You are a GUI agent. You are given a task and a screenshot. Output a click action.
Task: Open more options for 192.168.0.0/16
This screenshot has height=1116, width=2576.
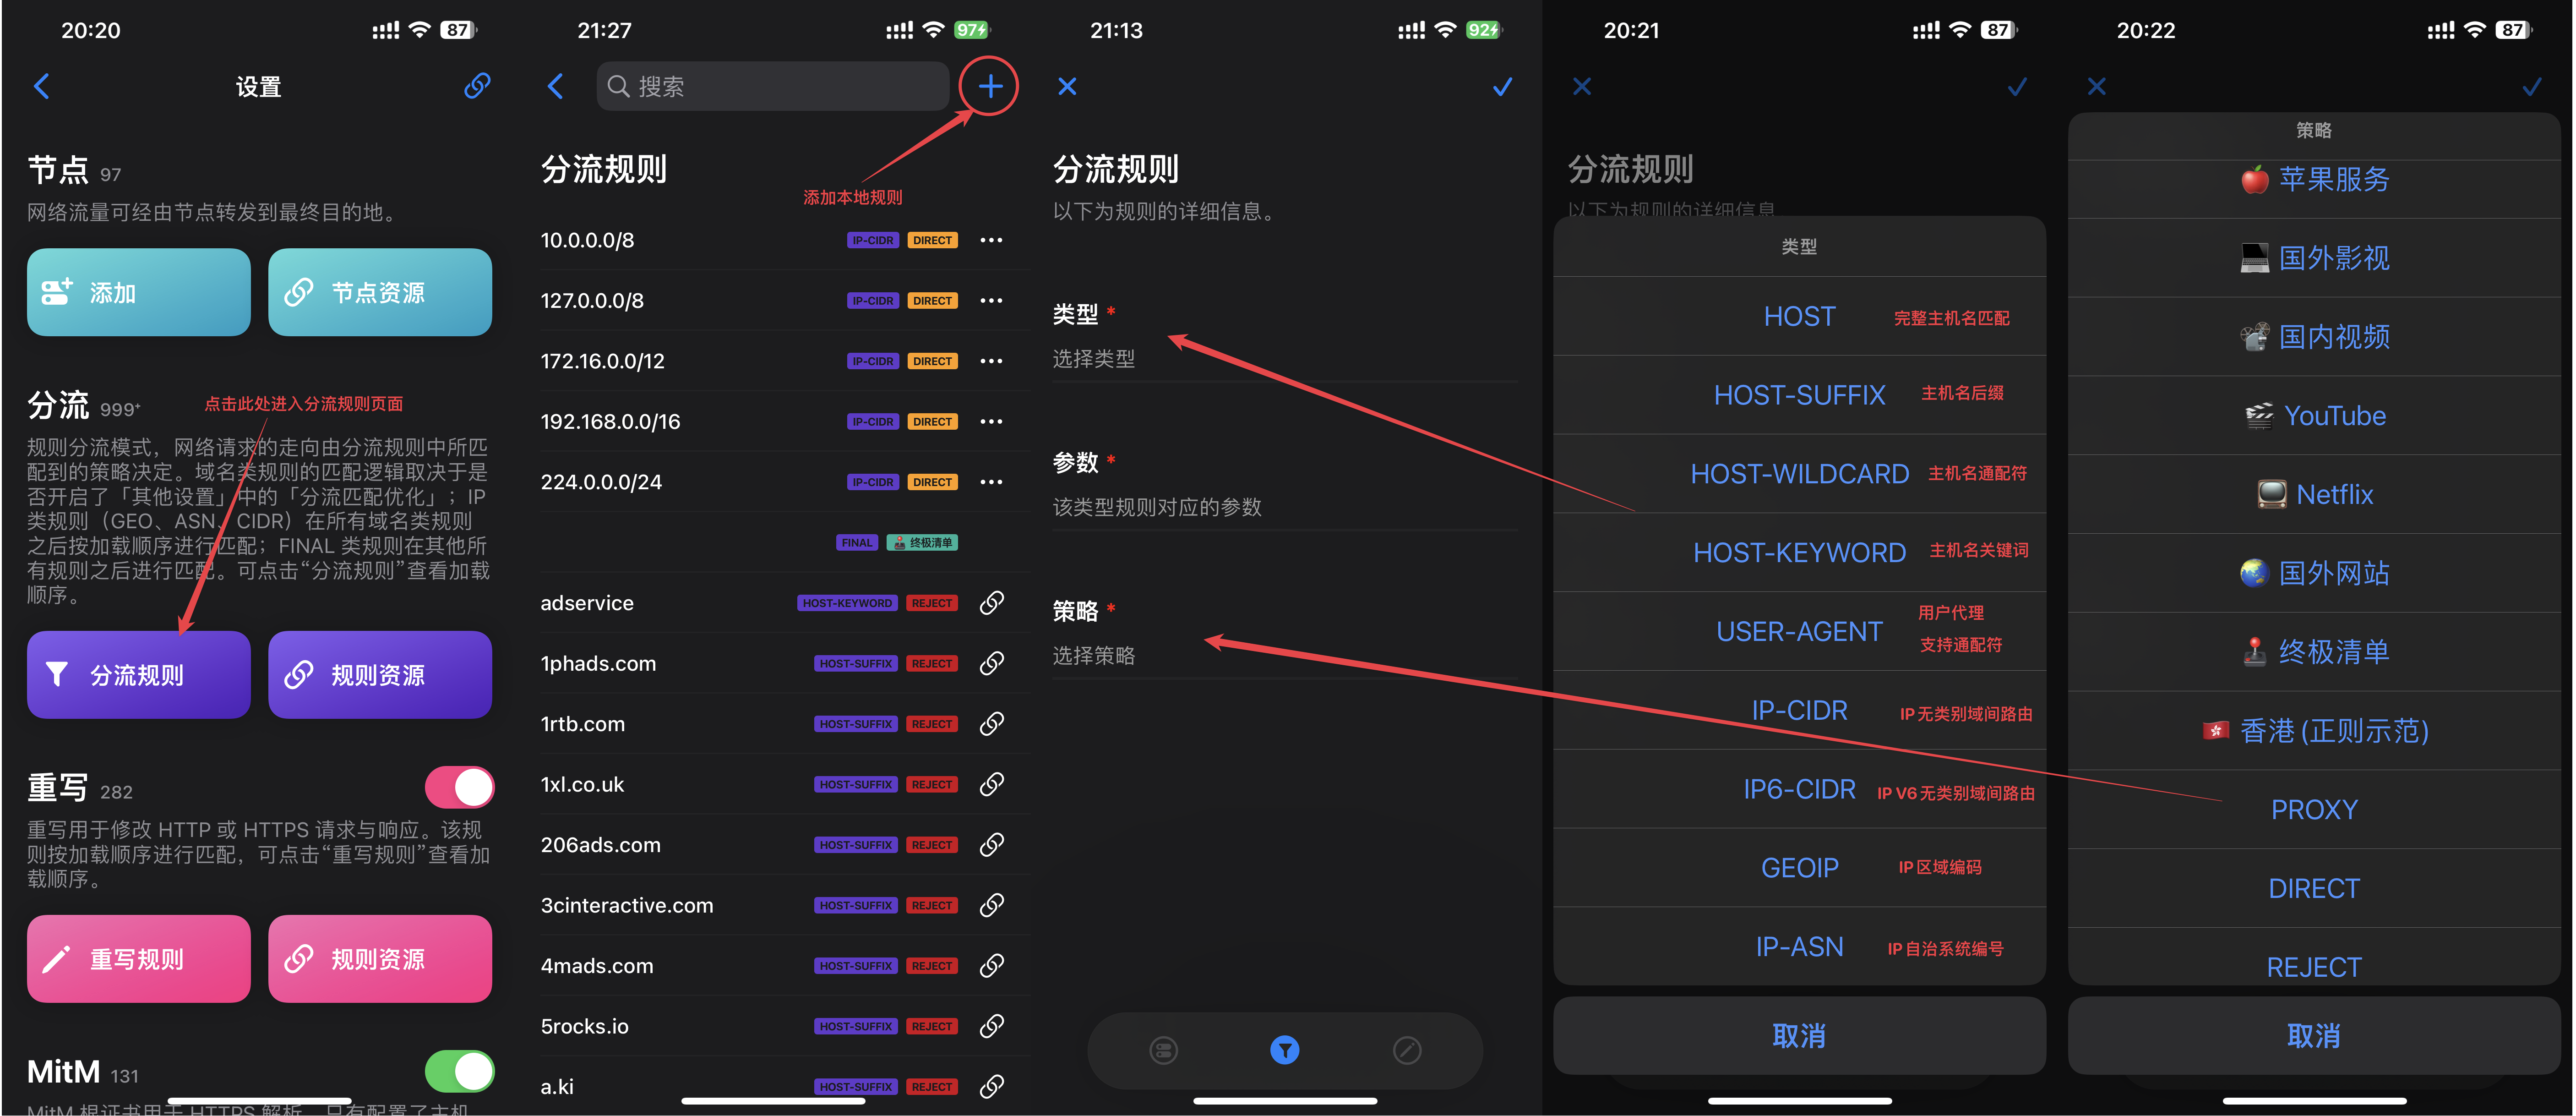[991, 421]
